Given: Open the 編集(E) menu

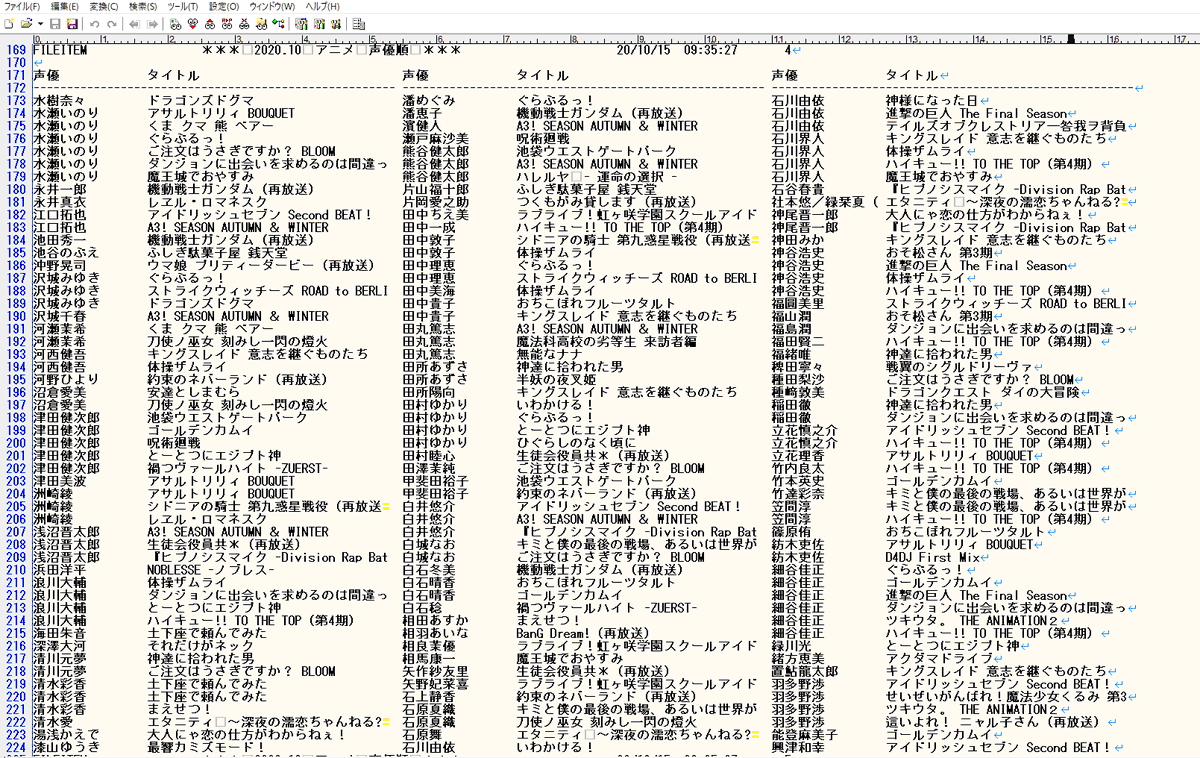Looking at the screenshot, I should tap(64, 6).
